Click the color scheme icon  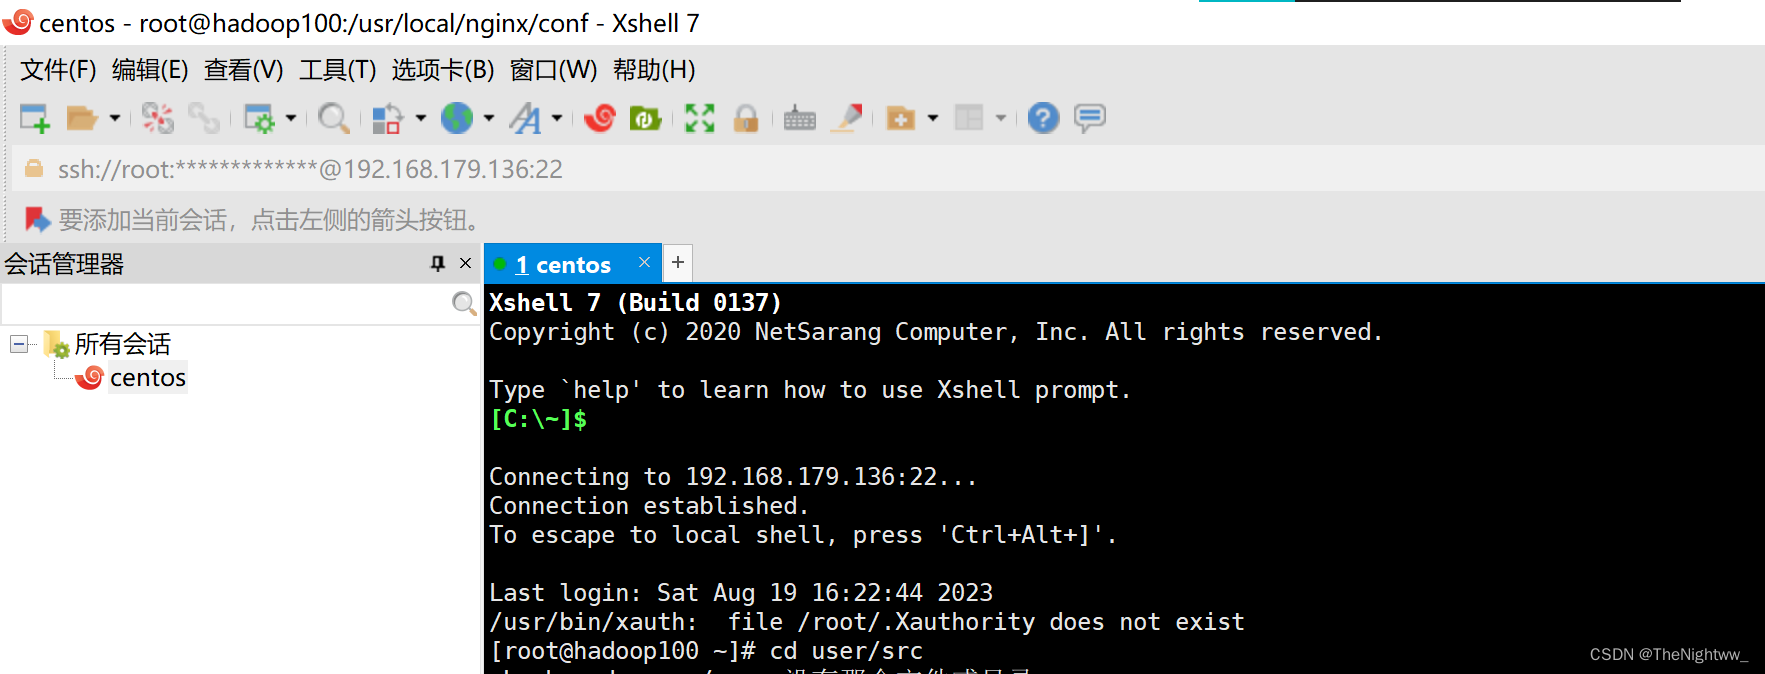coord(387,118)
